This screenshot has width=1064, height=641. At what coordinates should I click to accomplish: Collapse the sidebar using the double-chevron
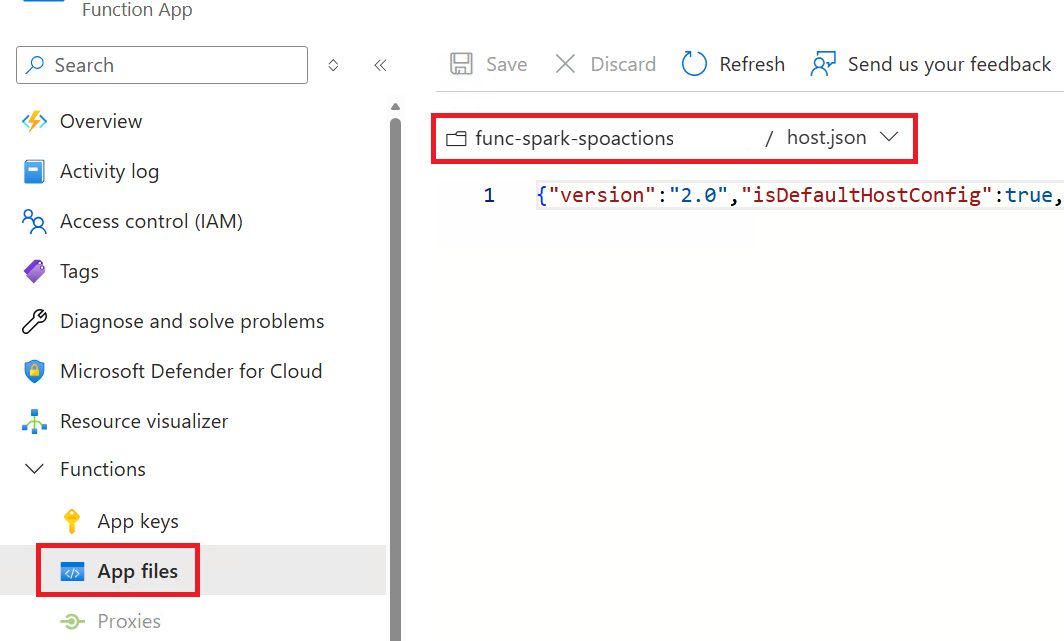(x=380, y=64)
